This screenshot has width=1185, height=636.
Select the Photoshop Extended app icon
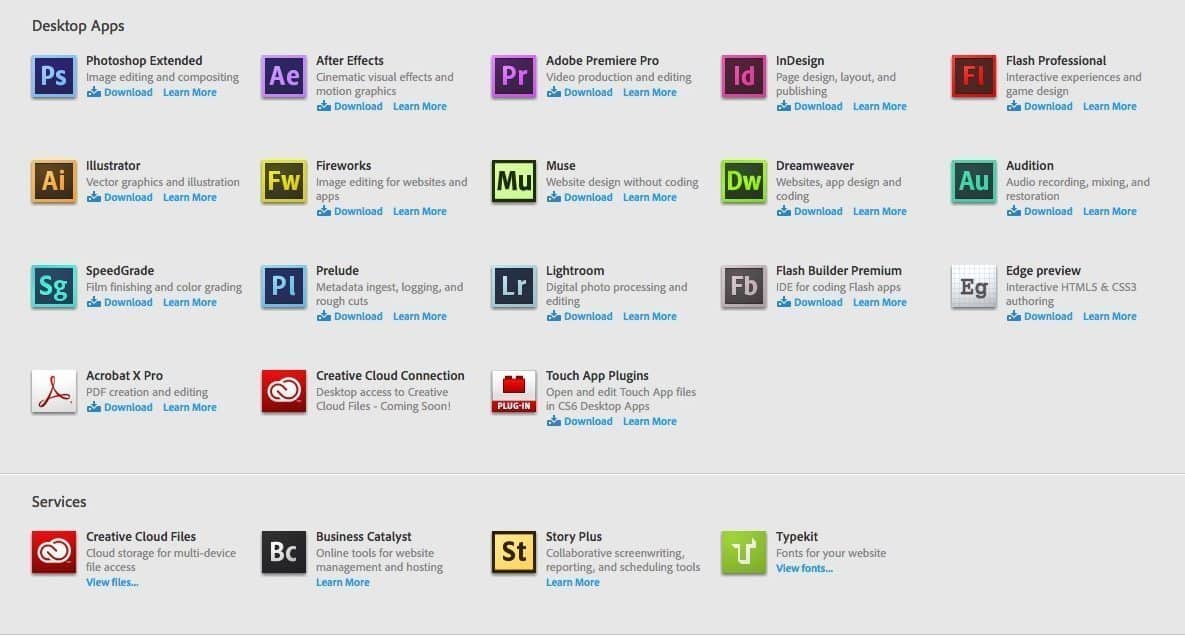[53, 76]
